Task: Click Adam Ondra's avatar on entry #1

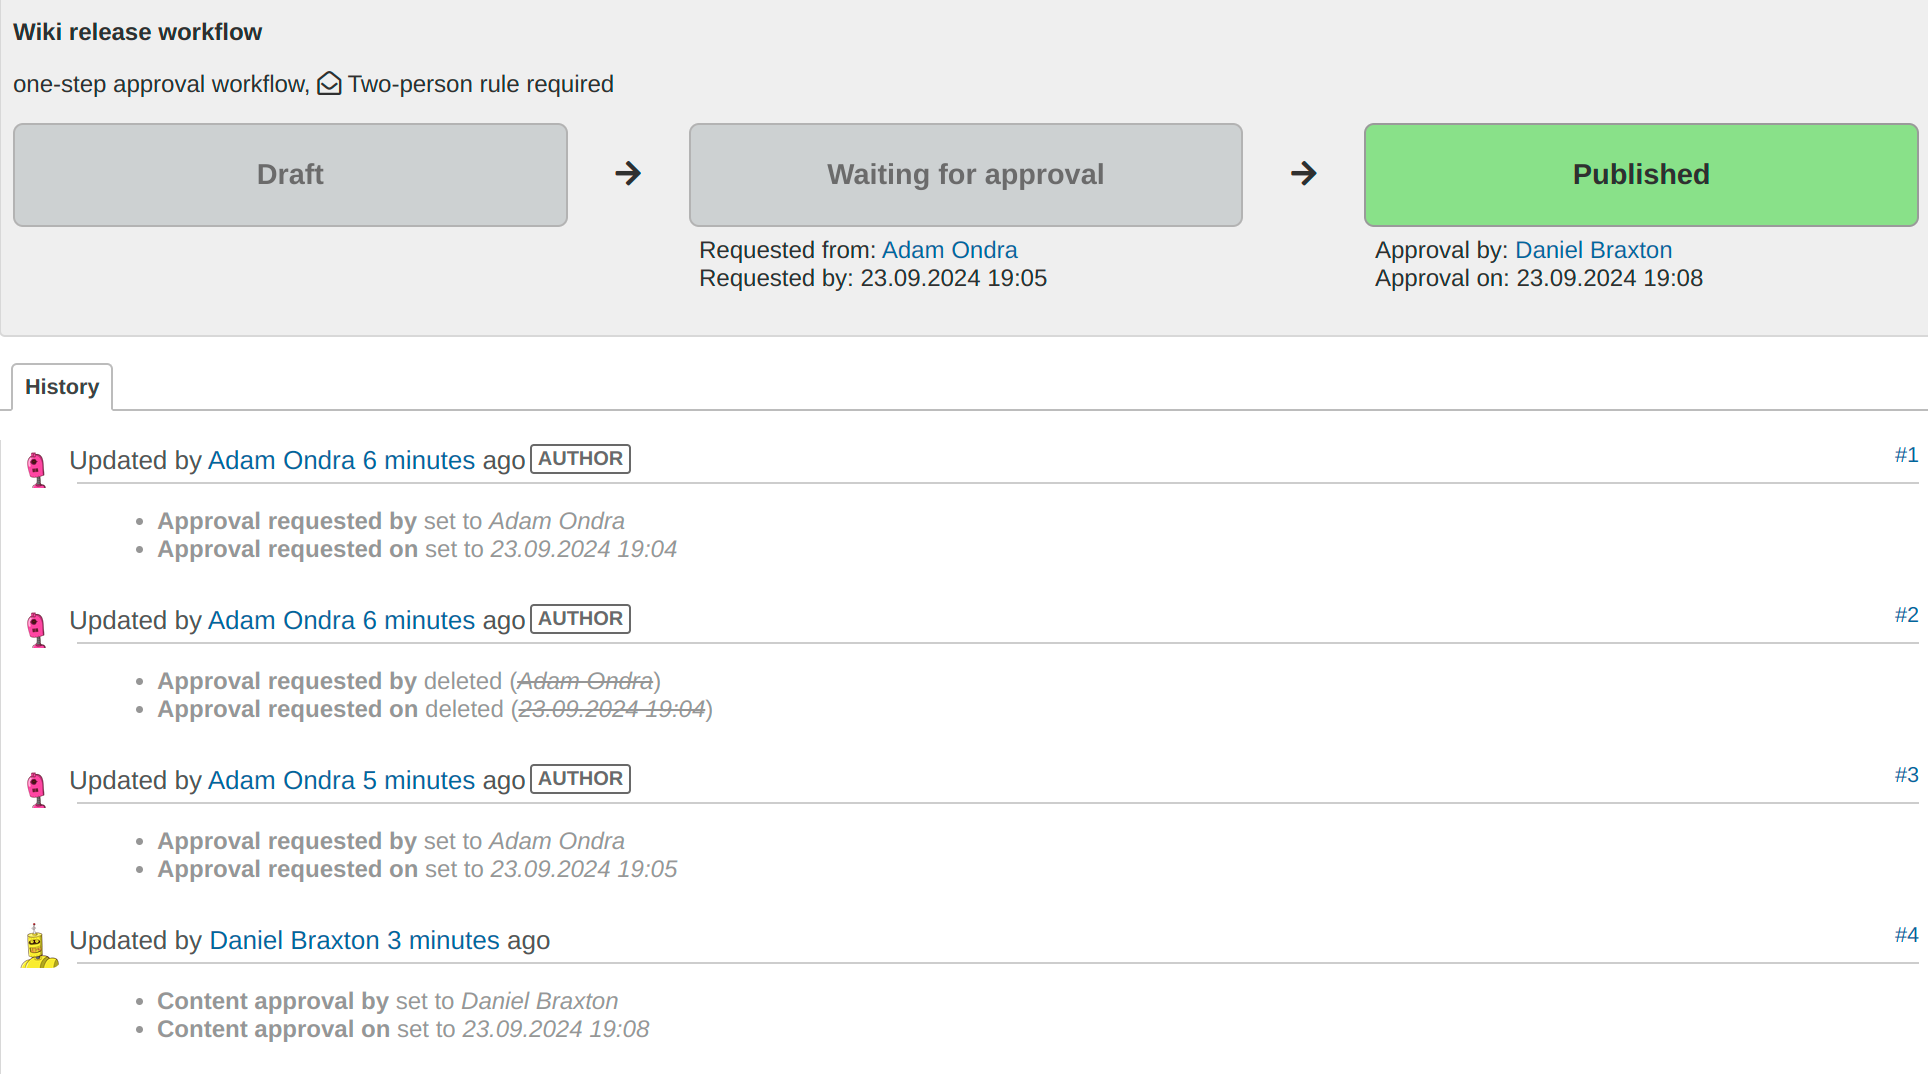Action: point(37,468)
